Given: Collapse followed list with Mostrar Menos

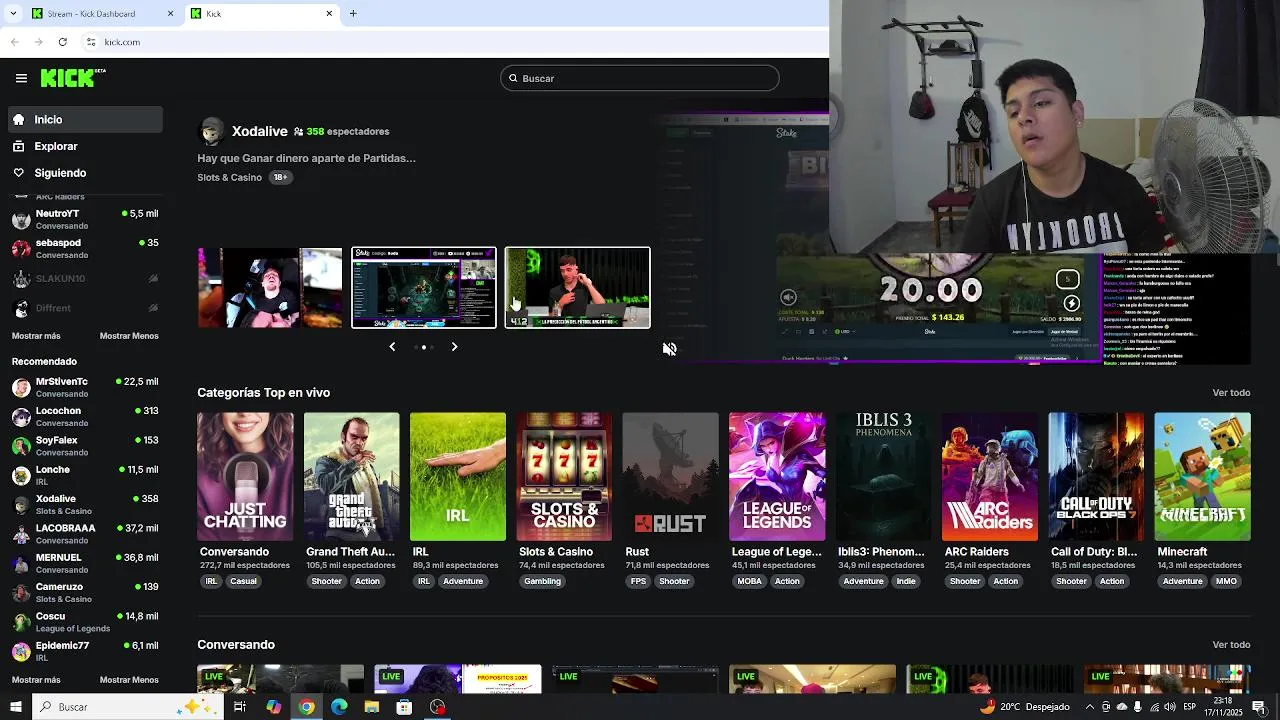Looking at the screenshot, I should point(129,336).
